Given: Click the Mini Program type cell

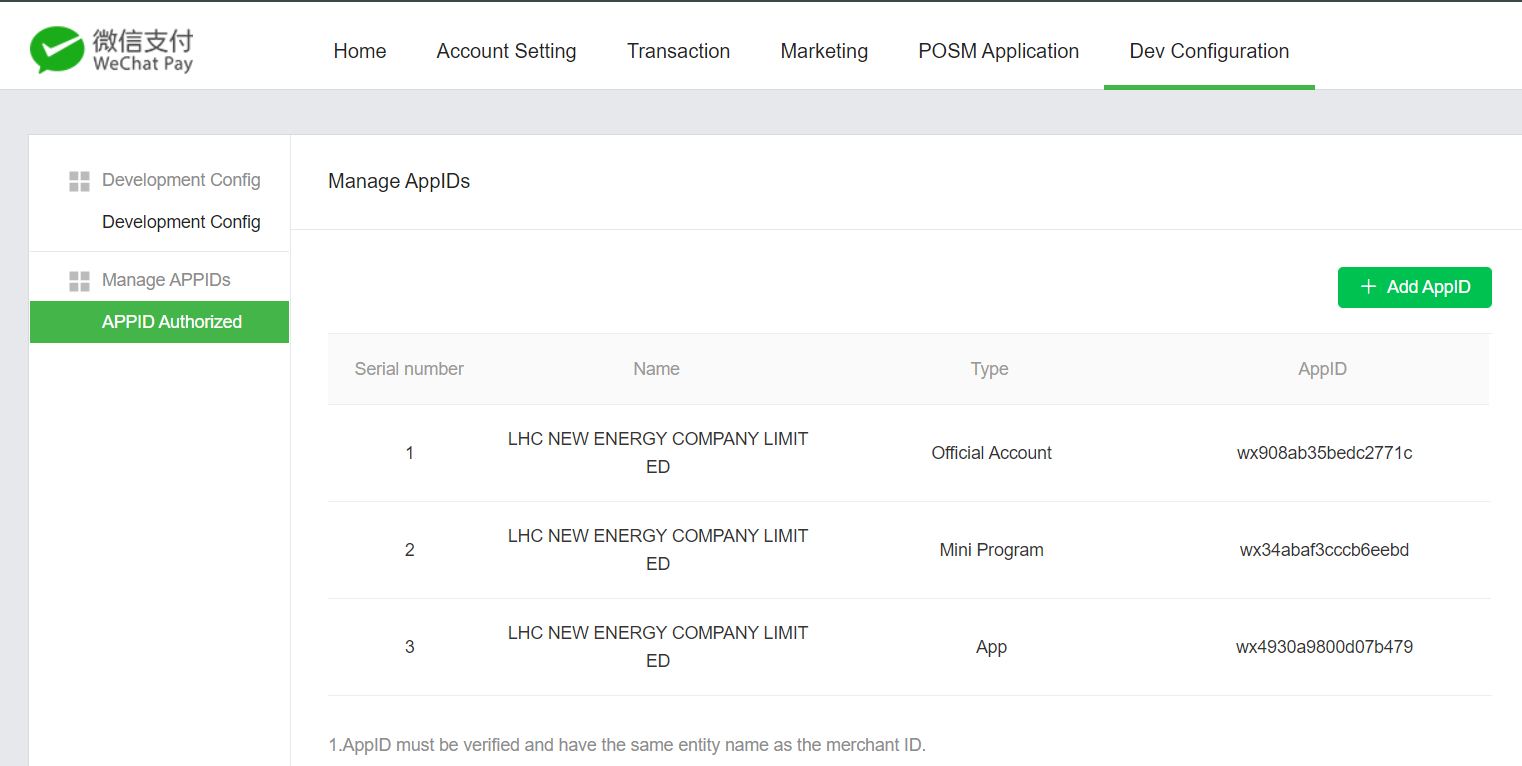Looking at the screenshot, I should (x=991, y=550).
